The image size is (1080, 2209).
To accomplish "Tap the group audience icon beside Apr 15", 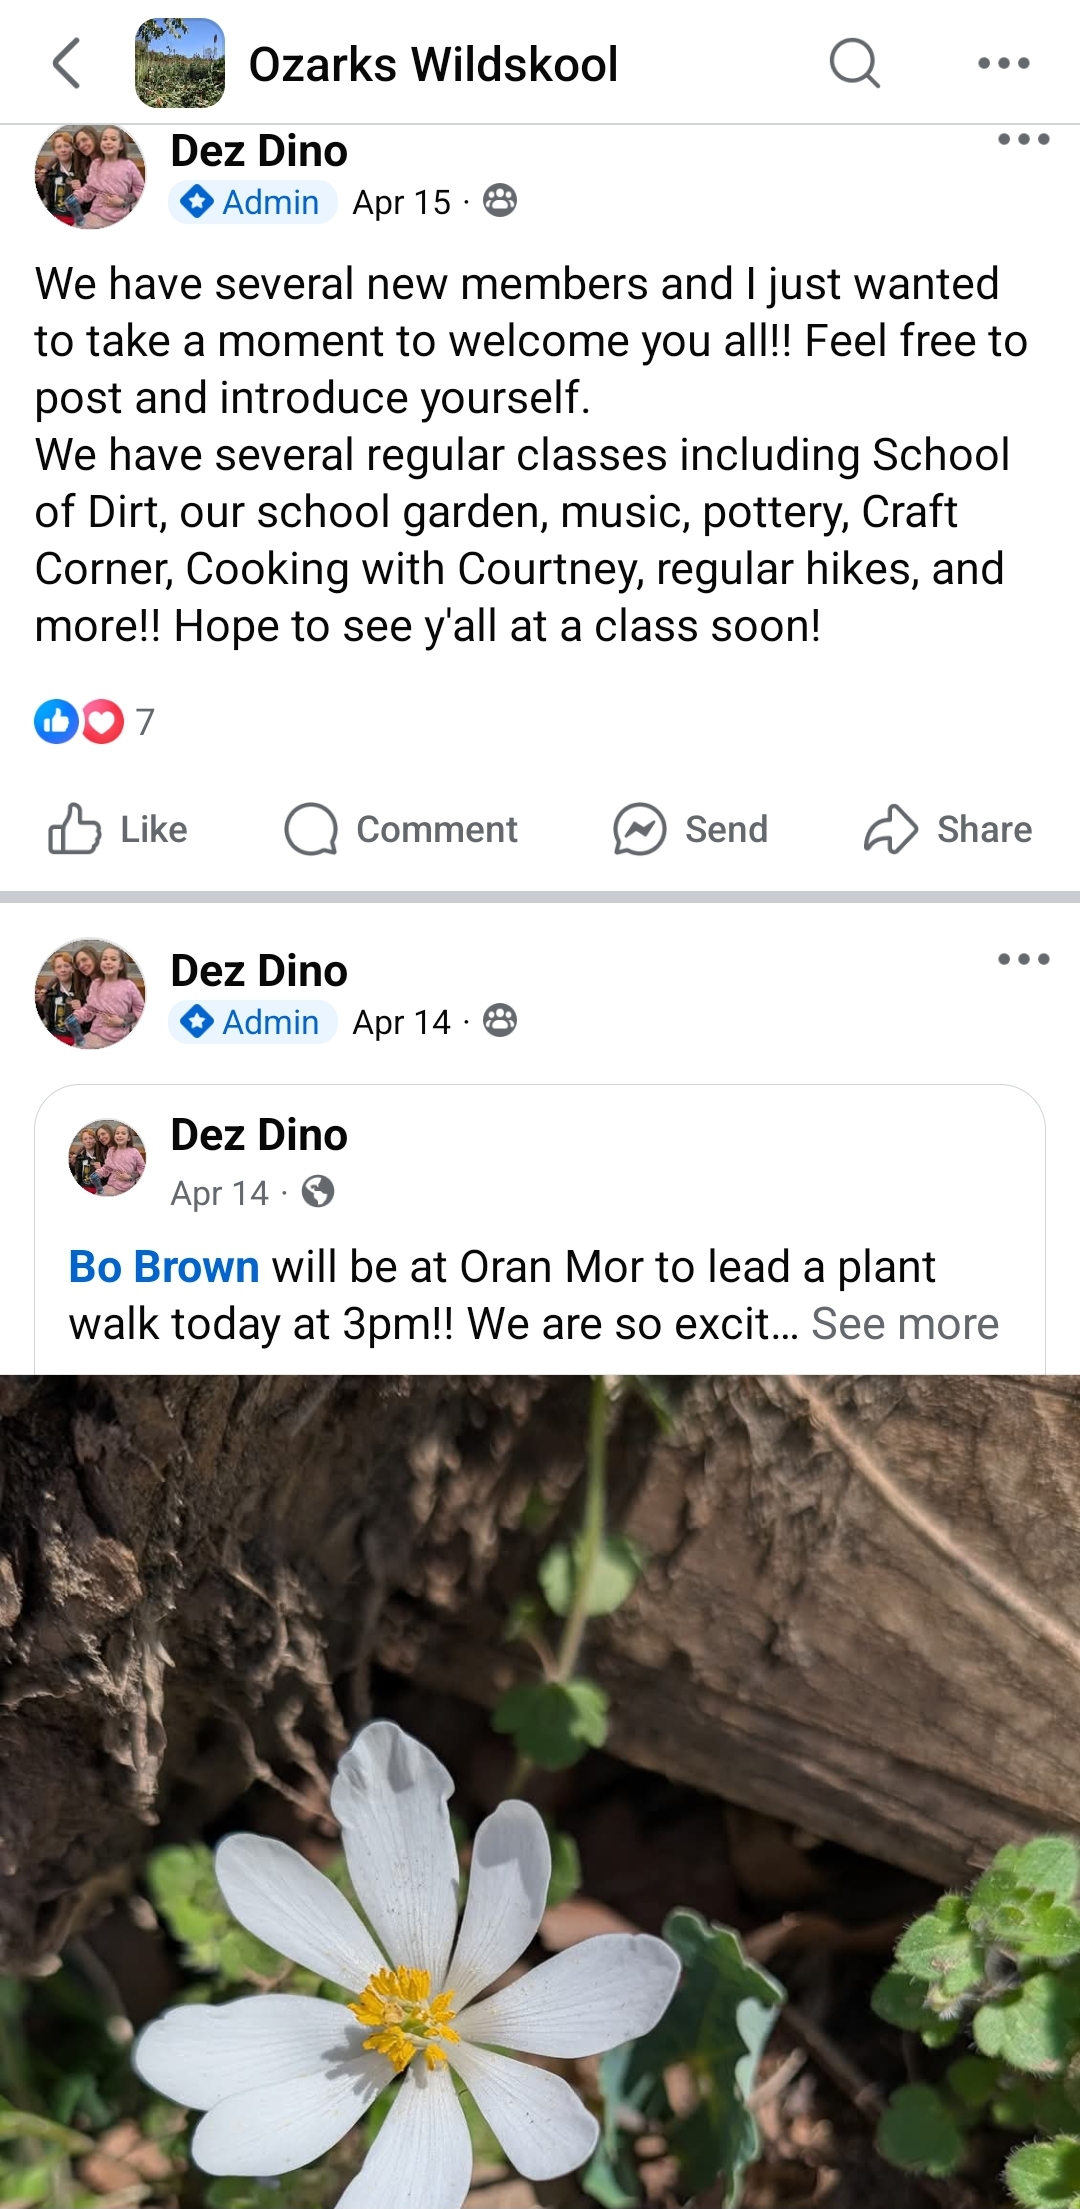I will pyautogui.click(x=500, y=201).
